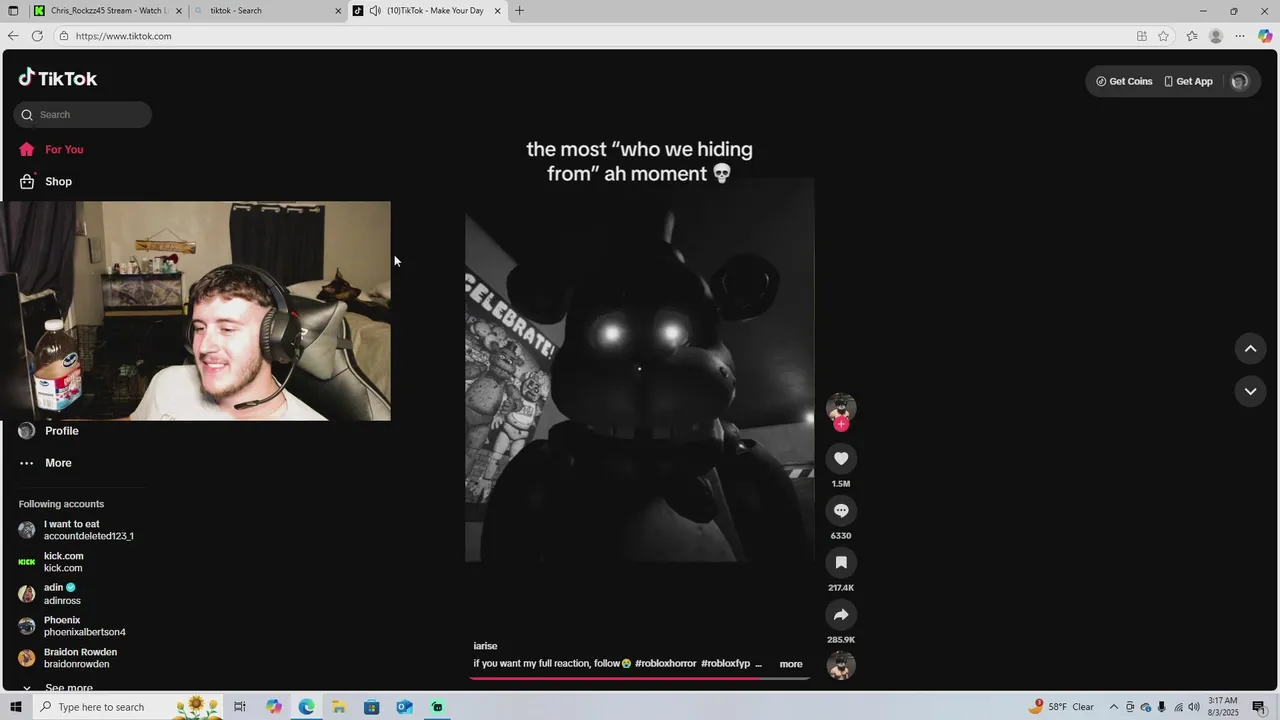The image size is (1280, 720).
Task: Click the taskbar search box
Action: click(x=130, y=707)
